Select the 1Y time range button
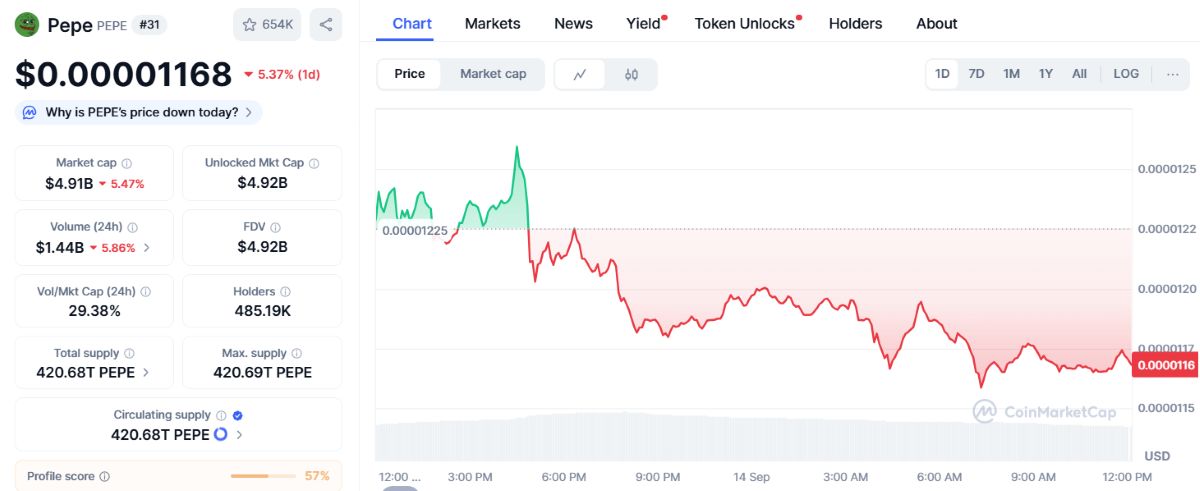This screenshot has height=491, width=1200. (1045, 74)
